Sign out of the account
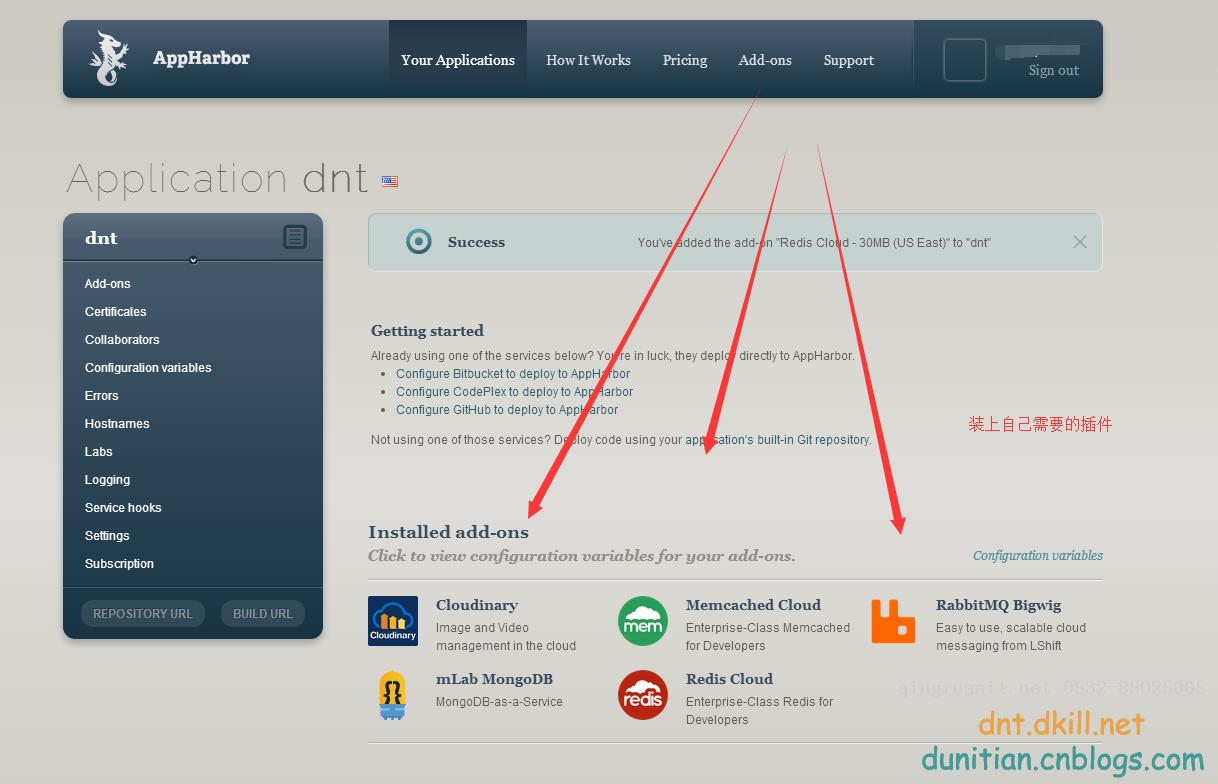 [1054, 70]
